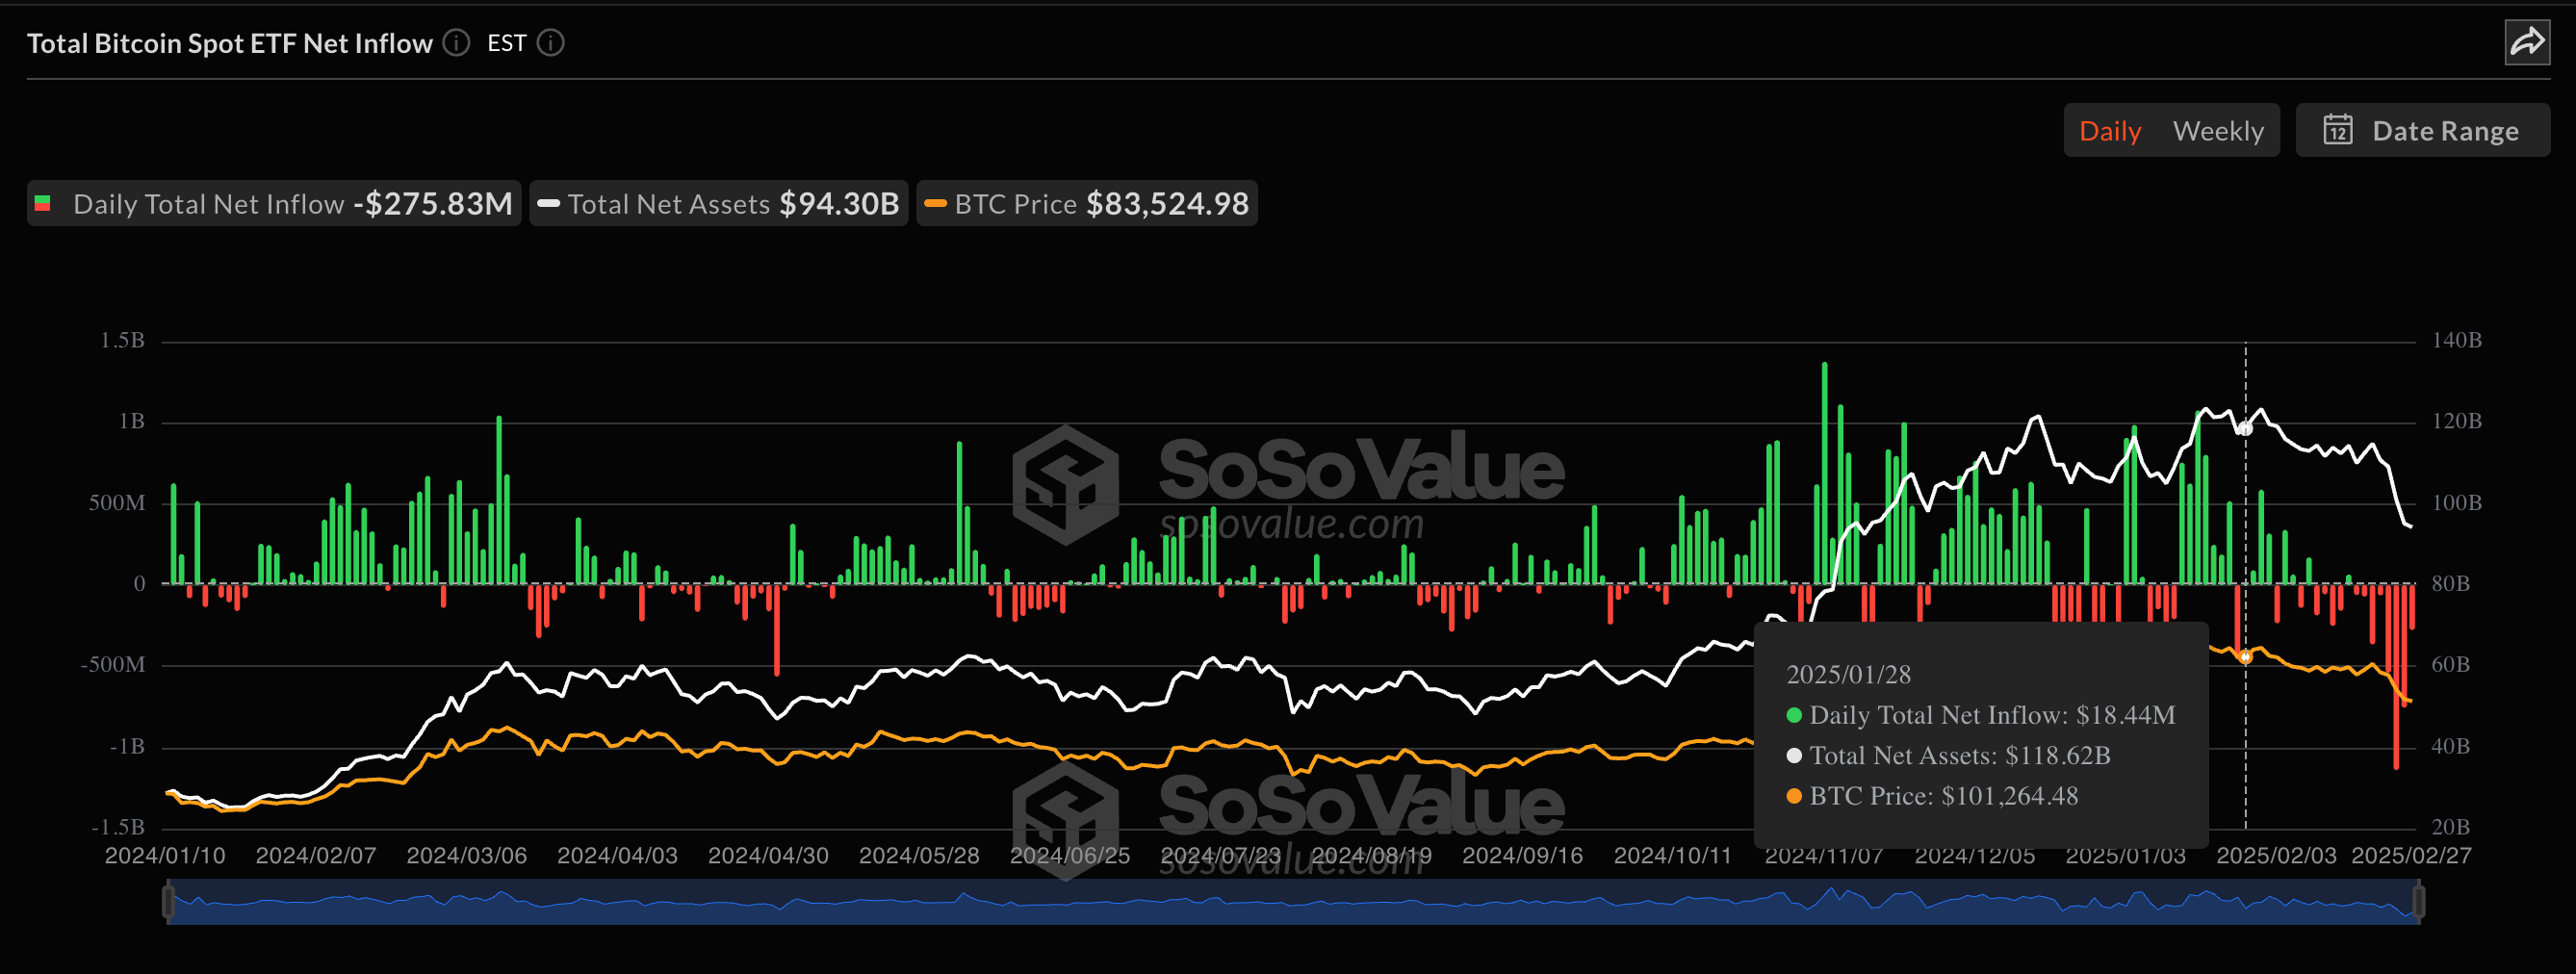Click Total Net Assets value $94.30B

(x=839, y=204)
